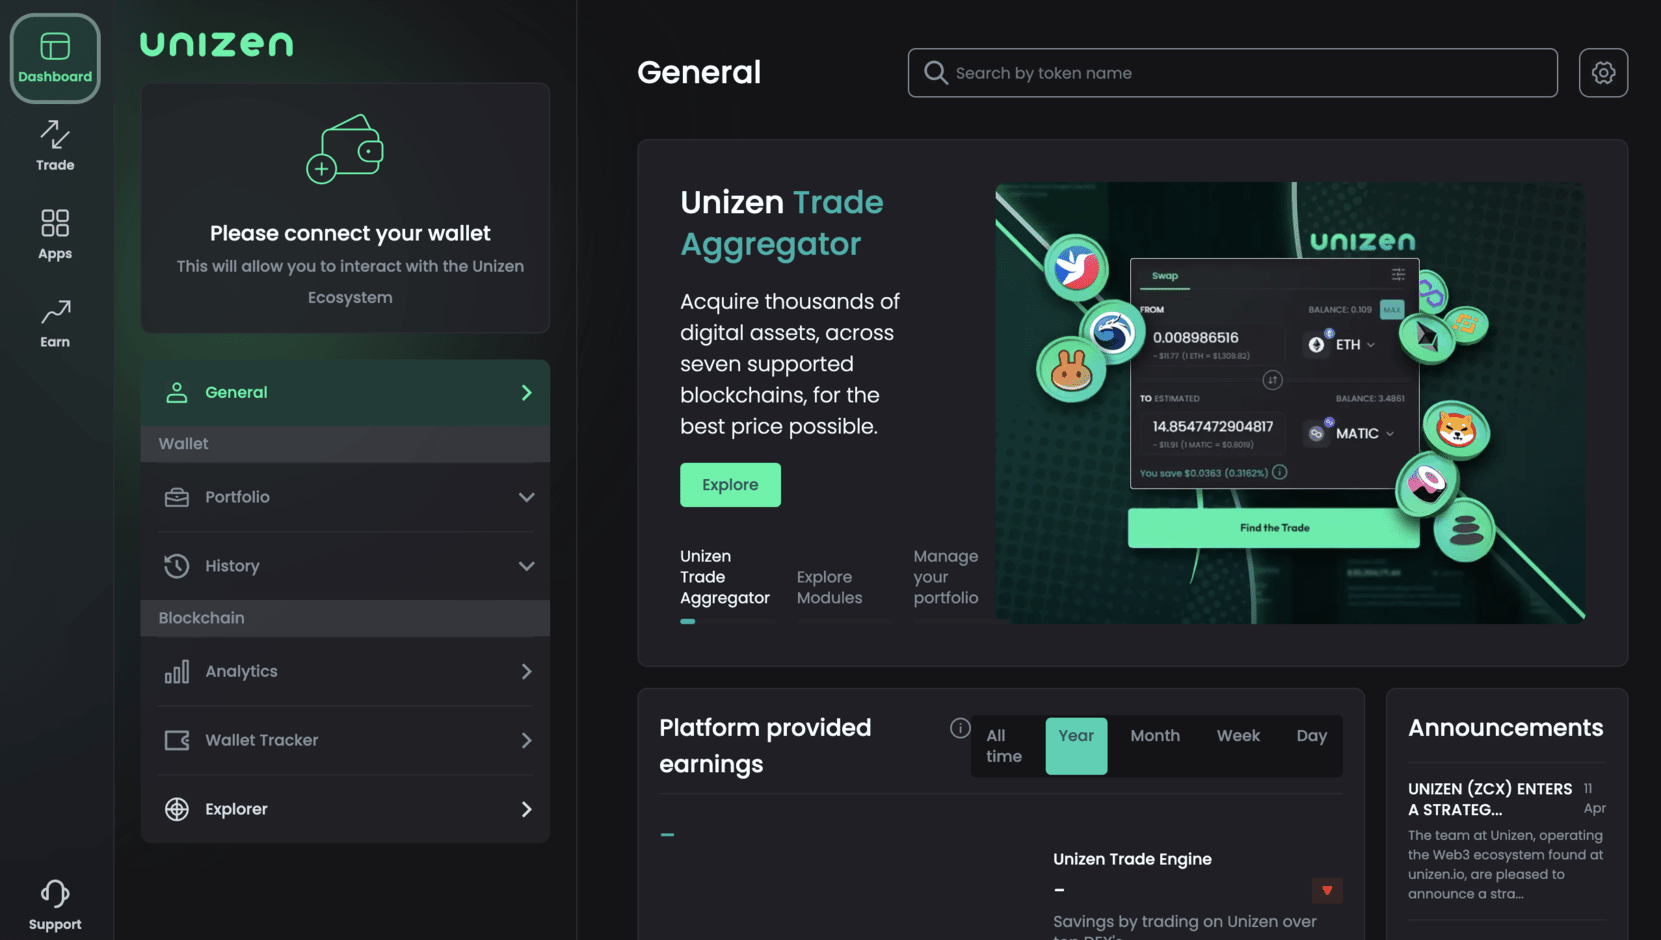The image size is (1661, 940).
Task: Click the Wallet Tracker icon
Action: coord(177,740)
